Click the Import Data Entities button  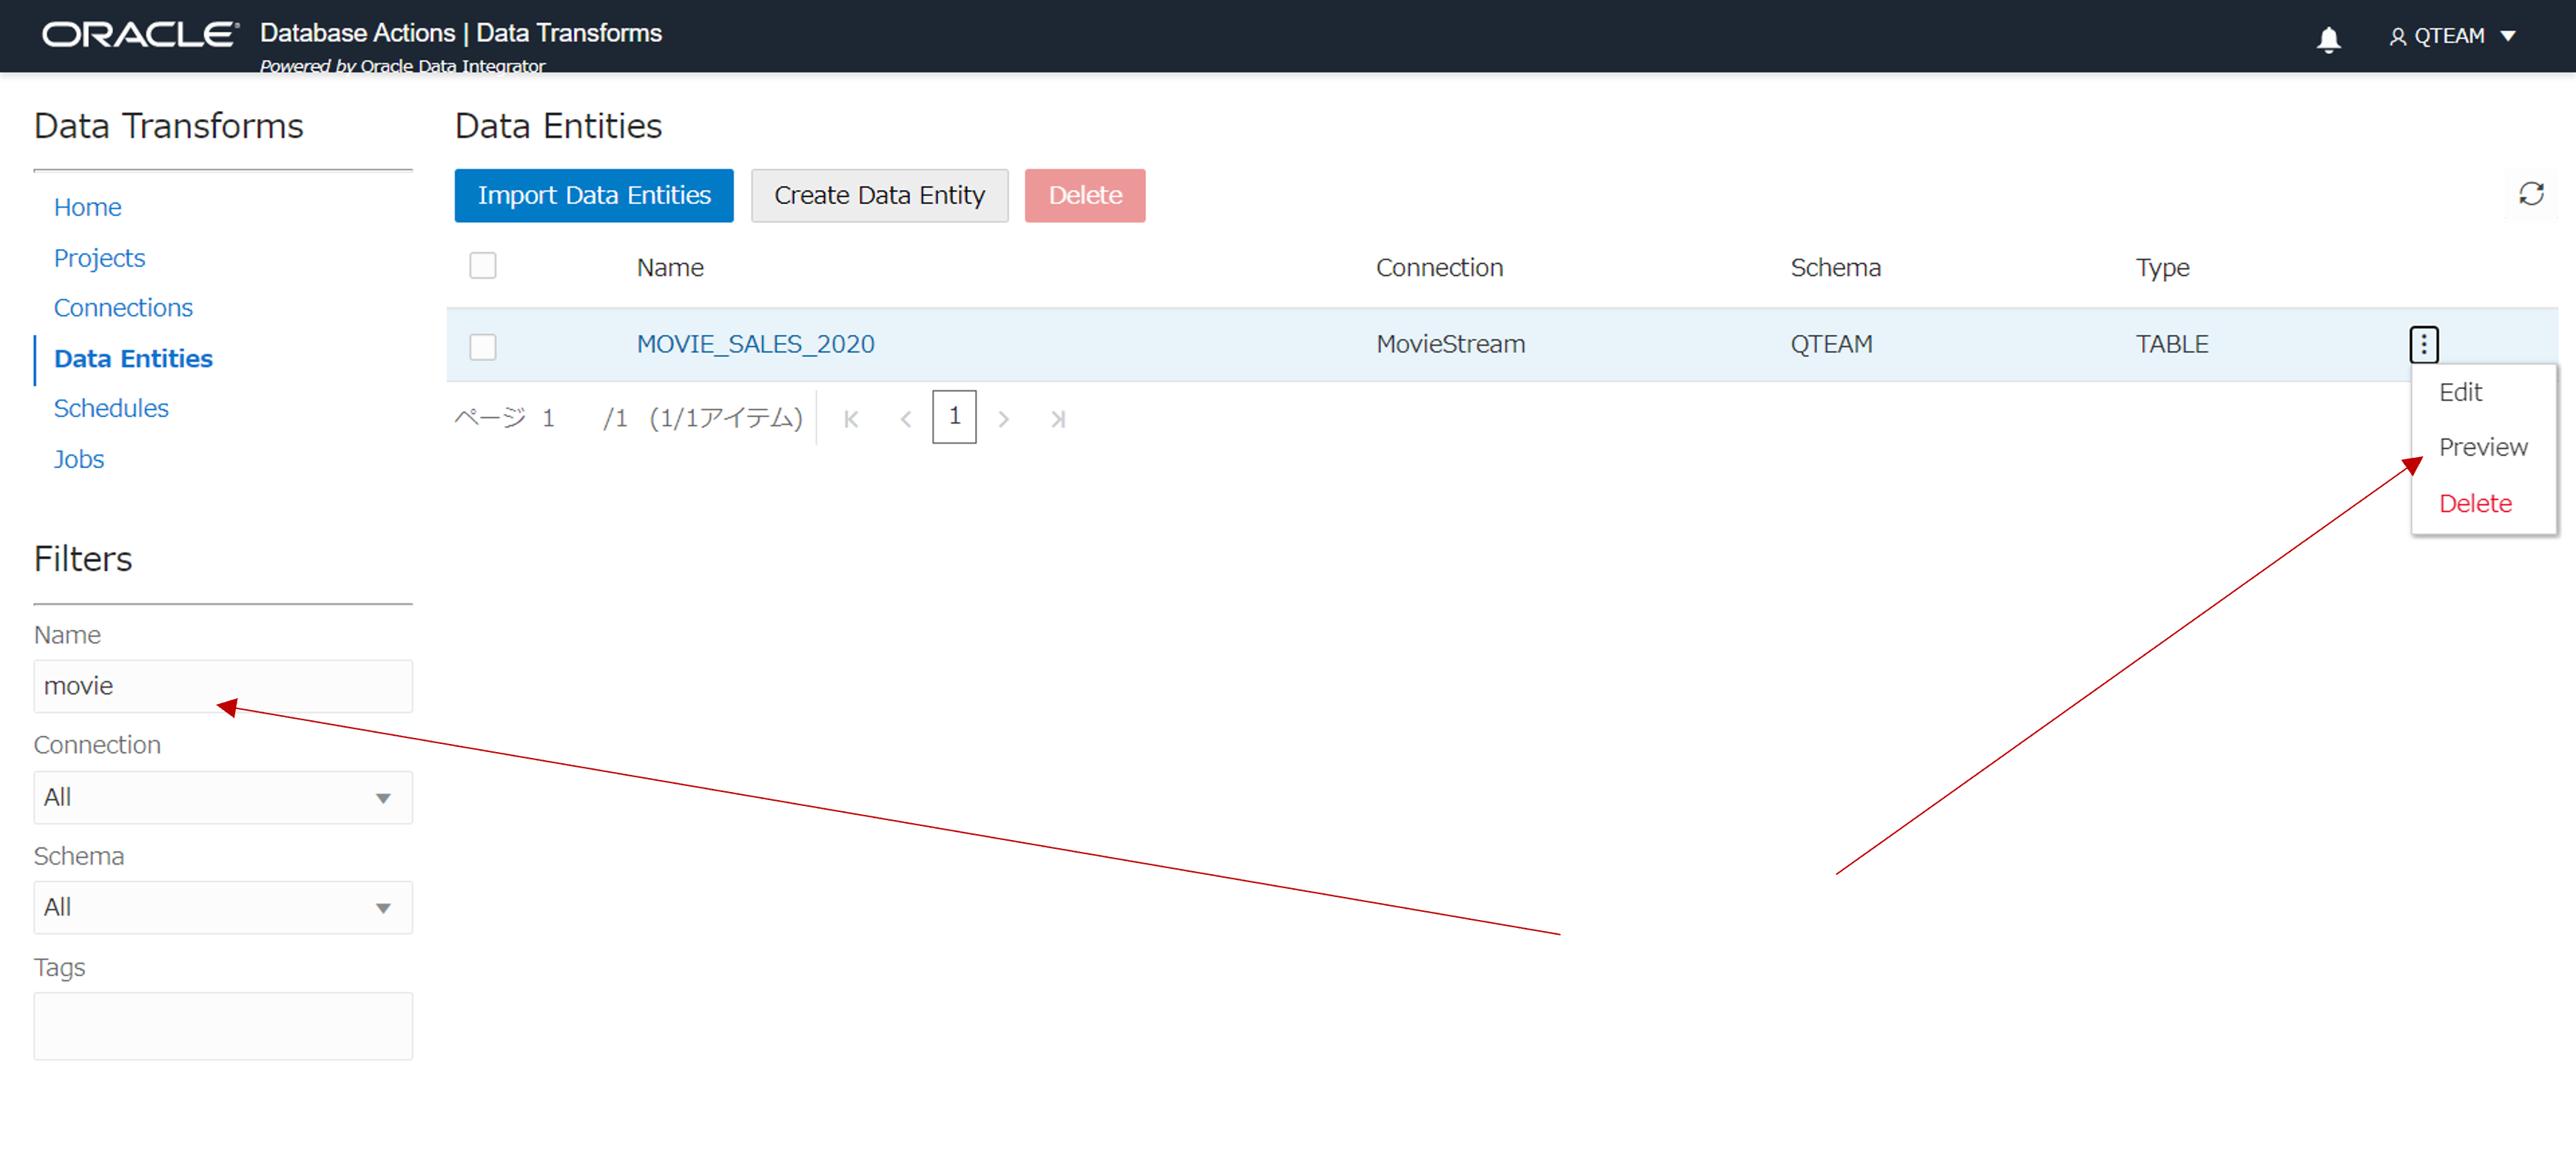tap(593, 195)
